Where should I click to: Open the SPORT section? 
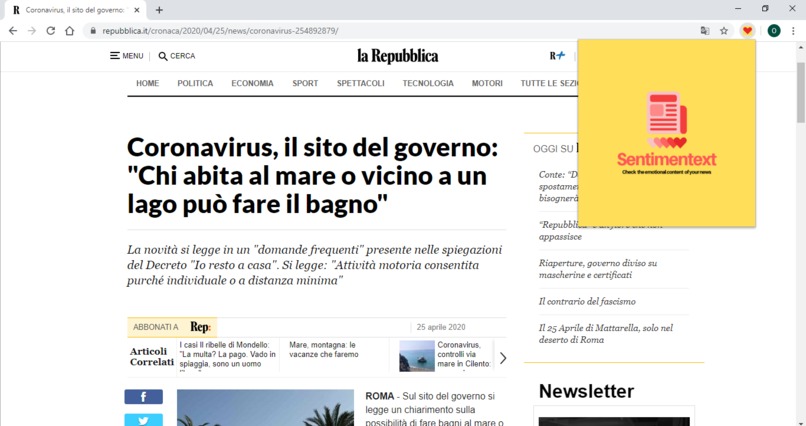pos(305,83)
